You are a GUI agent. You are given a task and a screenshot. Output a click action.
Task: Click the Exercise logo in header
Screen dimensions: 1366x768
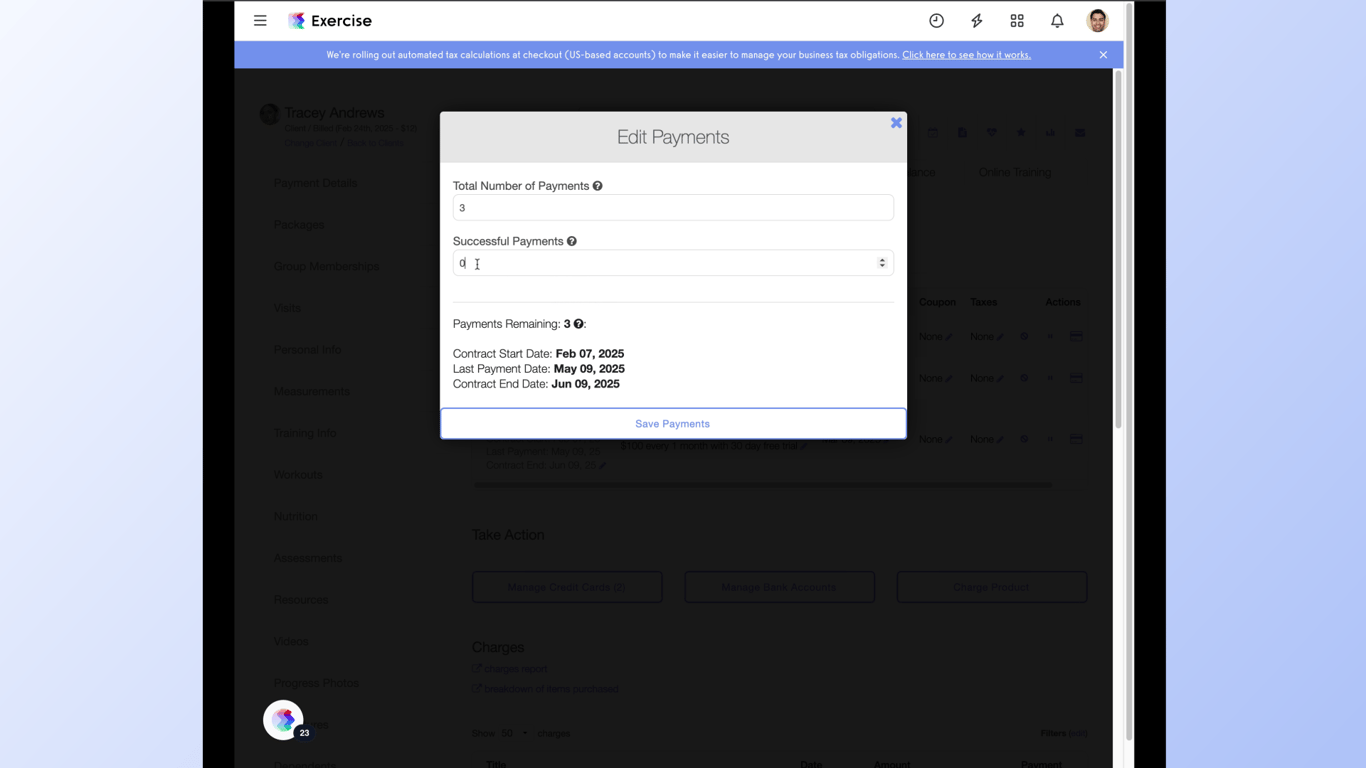click(330, 20)
